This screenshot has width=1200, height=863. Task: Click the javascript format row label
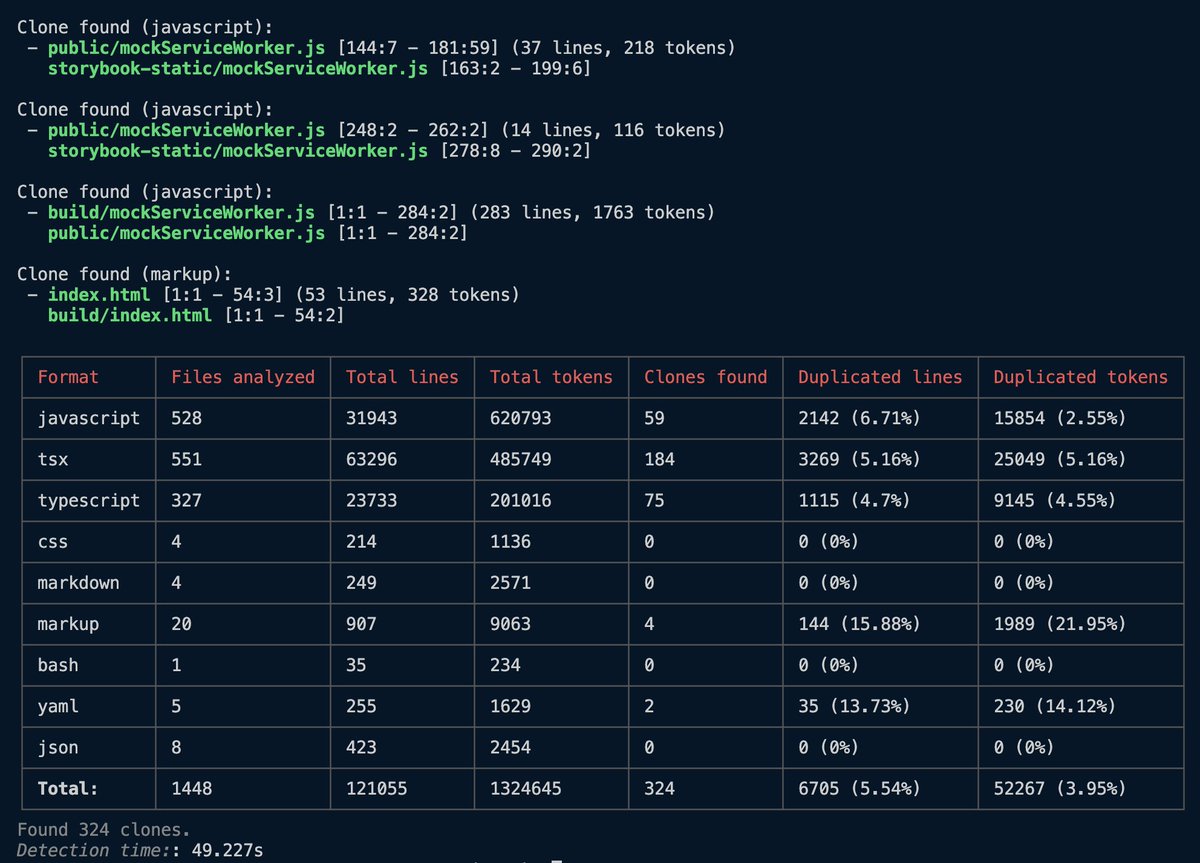pos(89,418)
